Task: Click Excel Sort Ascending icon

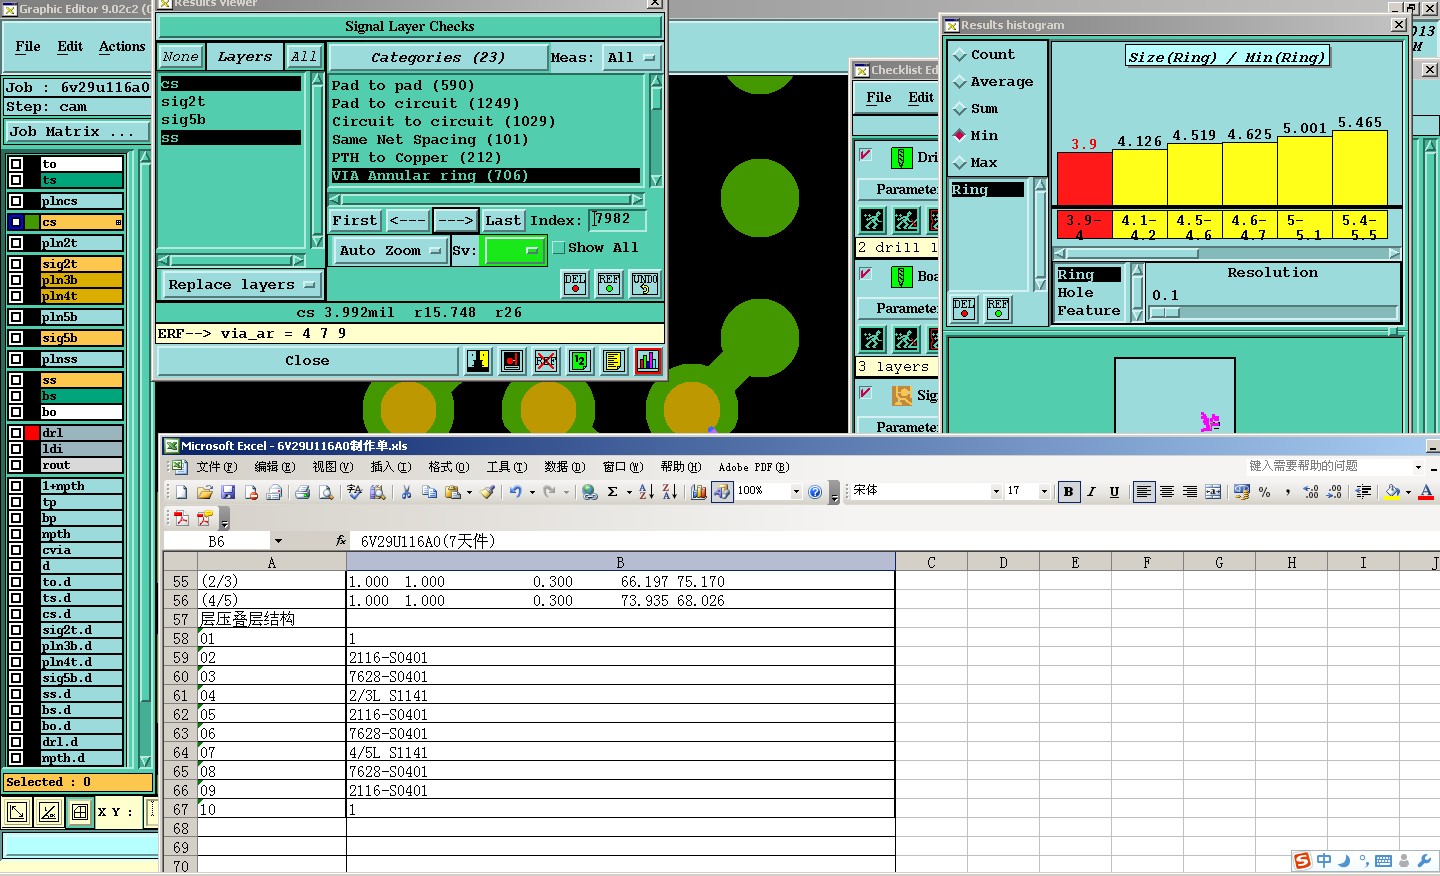Action: [646, 492]
